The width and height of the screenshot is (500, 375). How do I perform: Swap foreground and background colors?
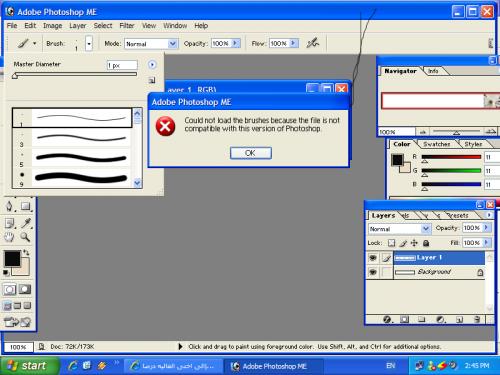pos(26,253)
